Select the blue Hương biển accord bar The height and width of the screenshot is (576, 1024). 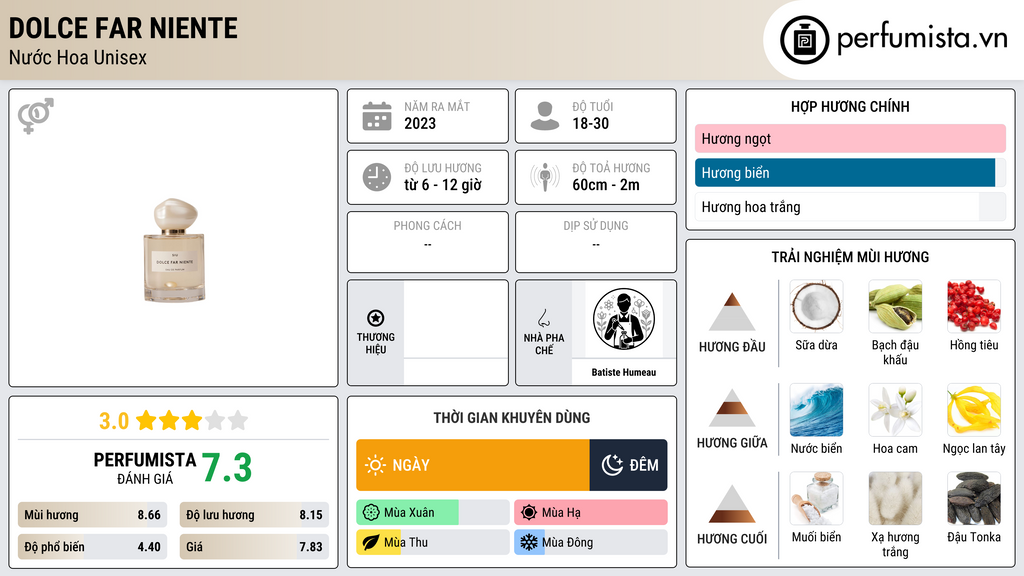click(x=850, y=172)
